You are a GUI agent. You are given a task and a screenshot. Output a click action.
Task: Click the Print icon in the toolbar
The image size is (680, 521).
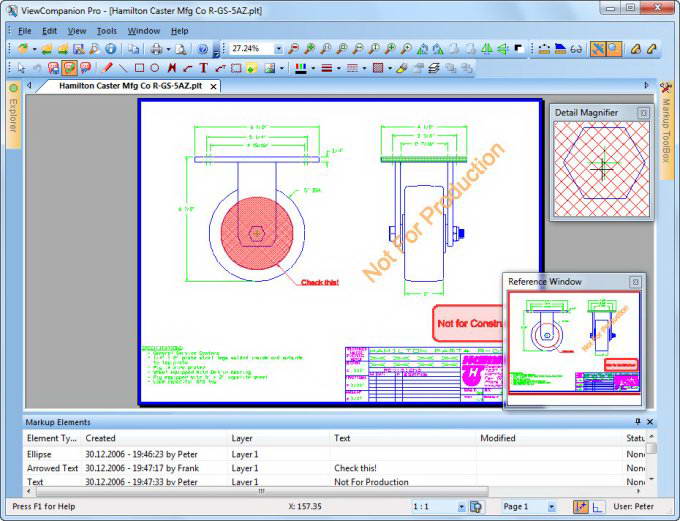(x=156, y=49)
